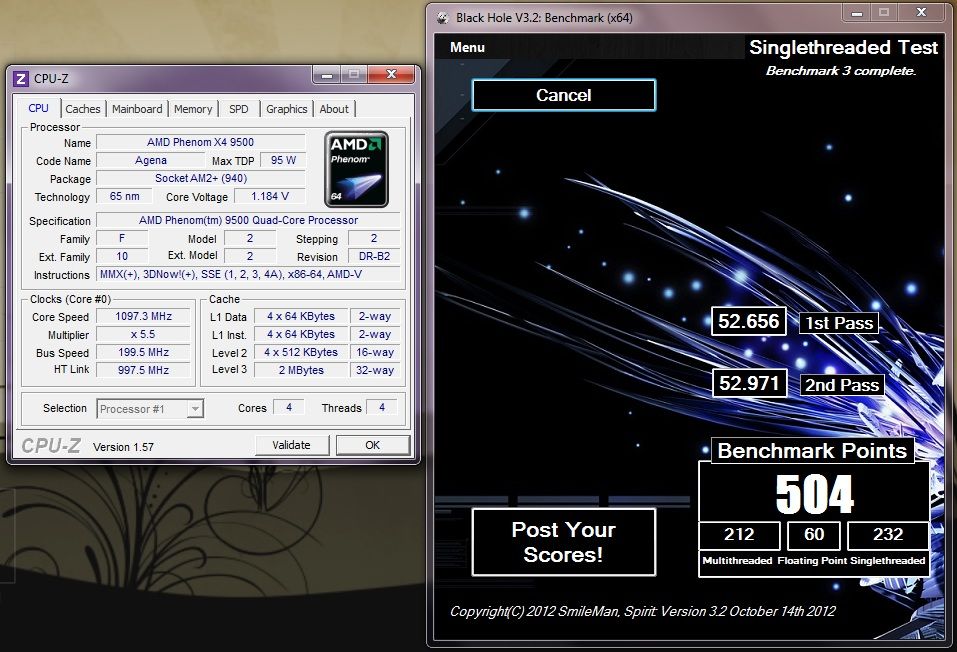Click the AMD Phenom processor logo
Image resolution: width=957 pixels, height=652 pixels.
356,169
